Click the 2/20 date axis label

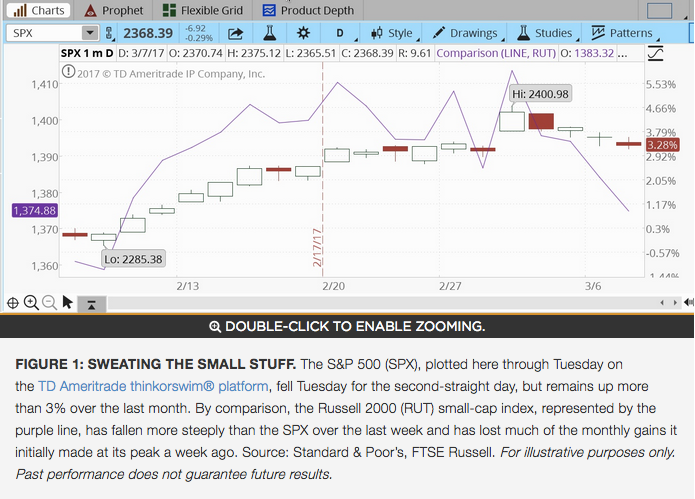click(x=333, y=286)
